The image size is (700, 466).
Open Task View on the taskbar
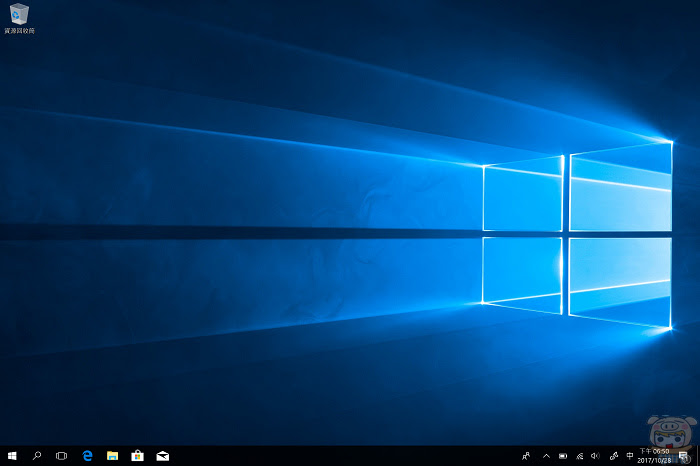(61, 456)
